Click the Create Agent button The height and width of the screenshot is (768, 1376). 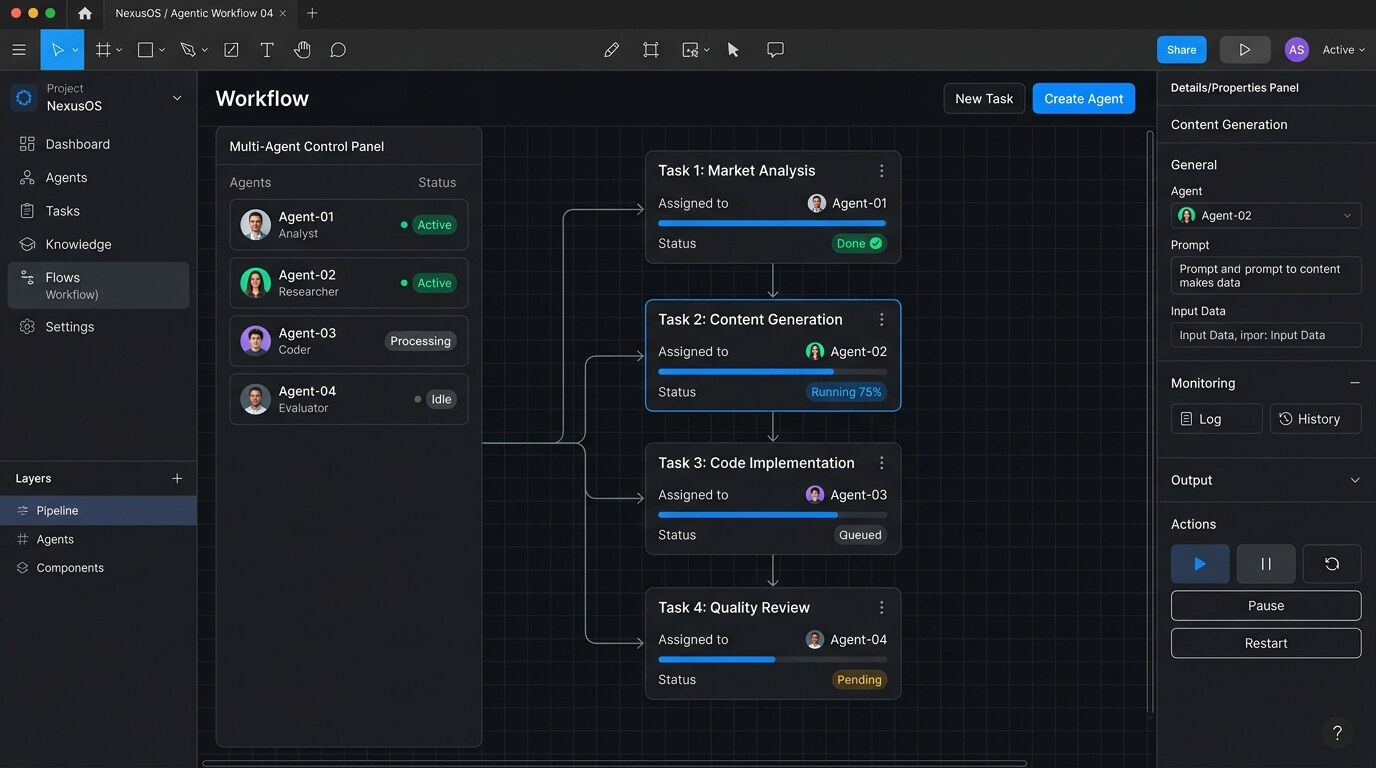1083,98
